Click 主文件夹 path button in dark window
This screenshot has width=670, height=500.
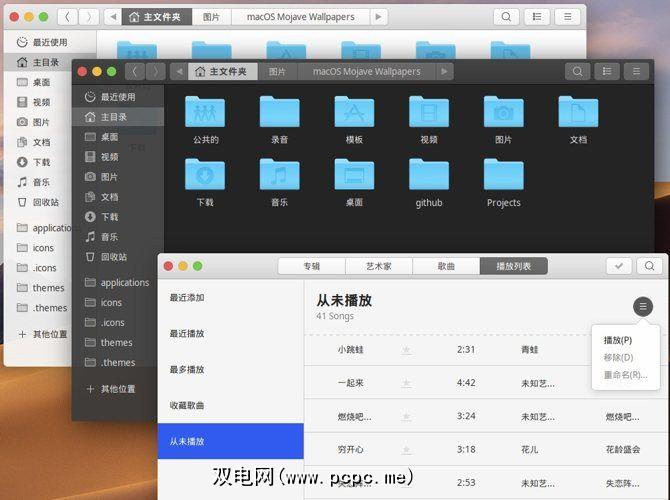pyautogui.click(x=223, y=71)
